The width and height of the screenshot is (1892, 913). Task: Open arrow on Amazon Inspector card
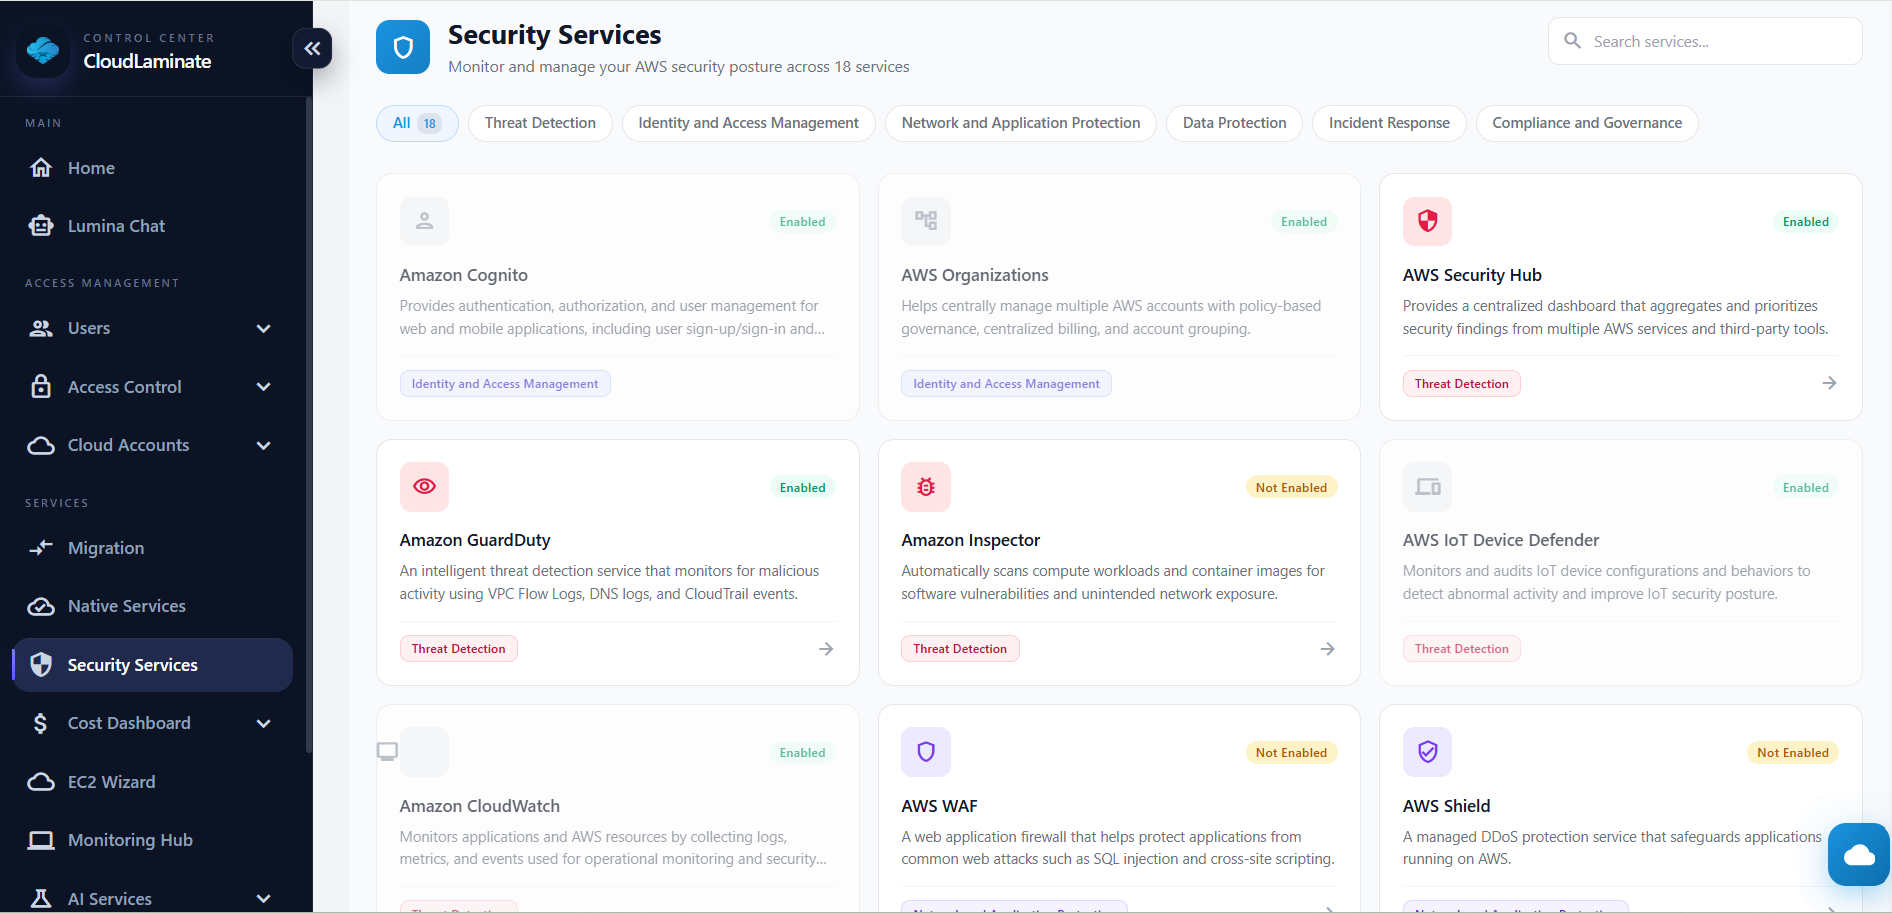coord(1327,649)
